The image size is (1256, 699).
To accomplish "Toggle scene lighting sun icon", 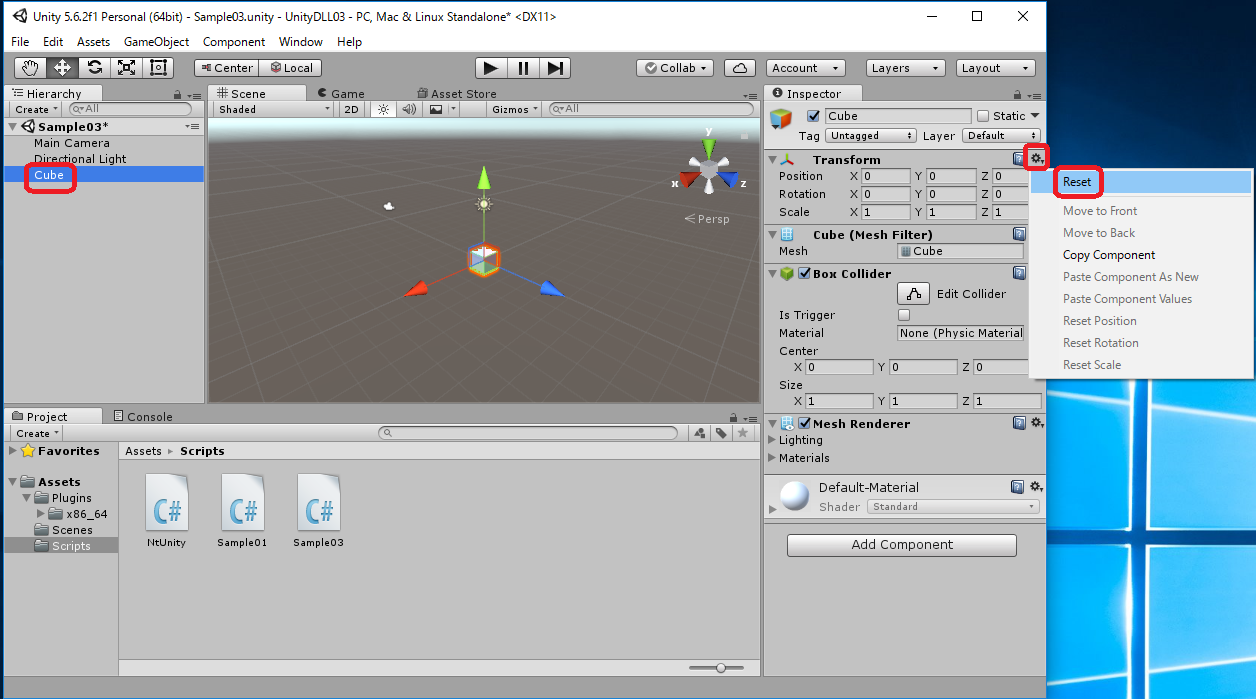I will 382,109.
